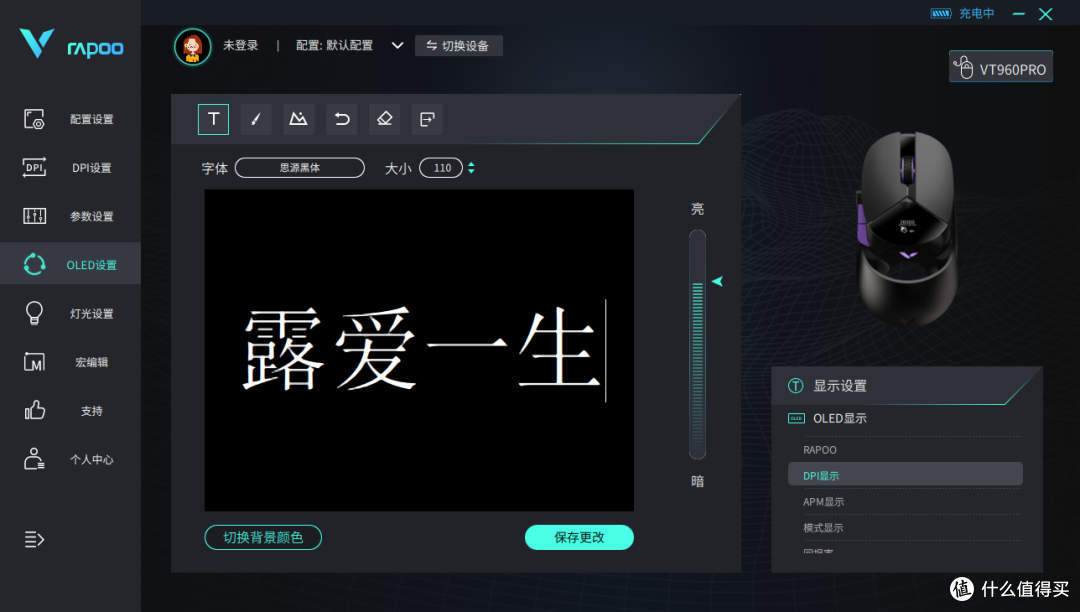
Task: Click 未登录 to log in
Action: click(x=240, y=45)
